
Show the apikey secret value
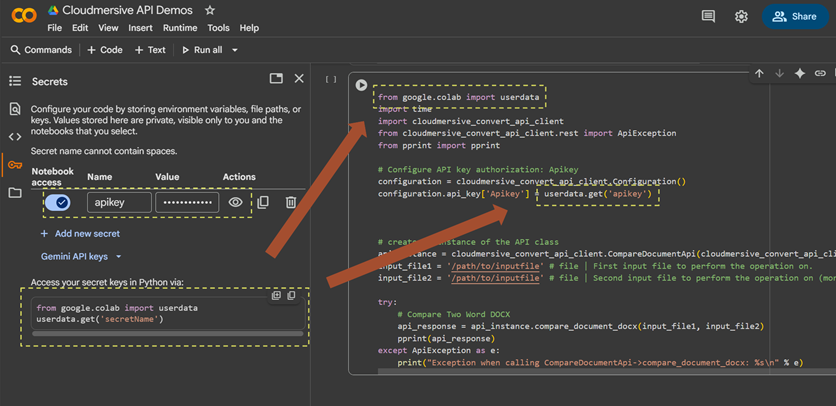click(236, 202)
